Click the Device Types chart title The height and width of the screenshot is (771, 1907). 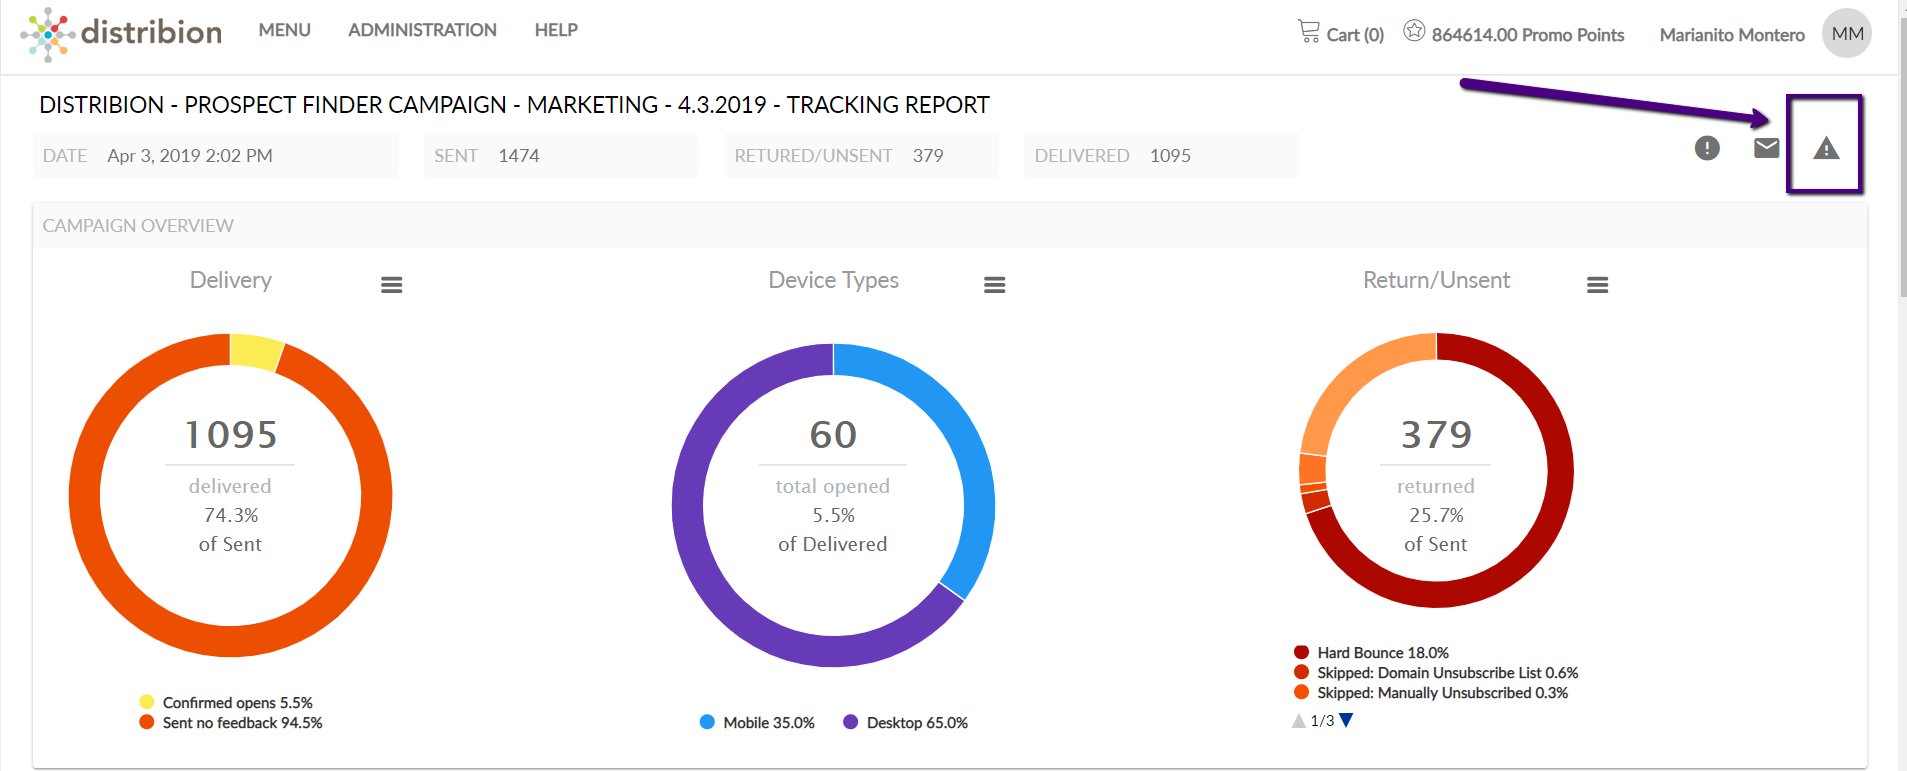coord(834,280)
